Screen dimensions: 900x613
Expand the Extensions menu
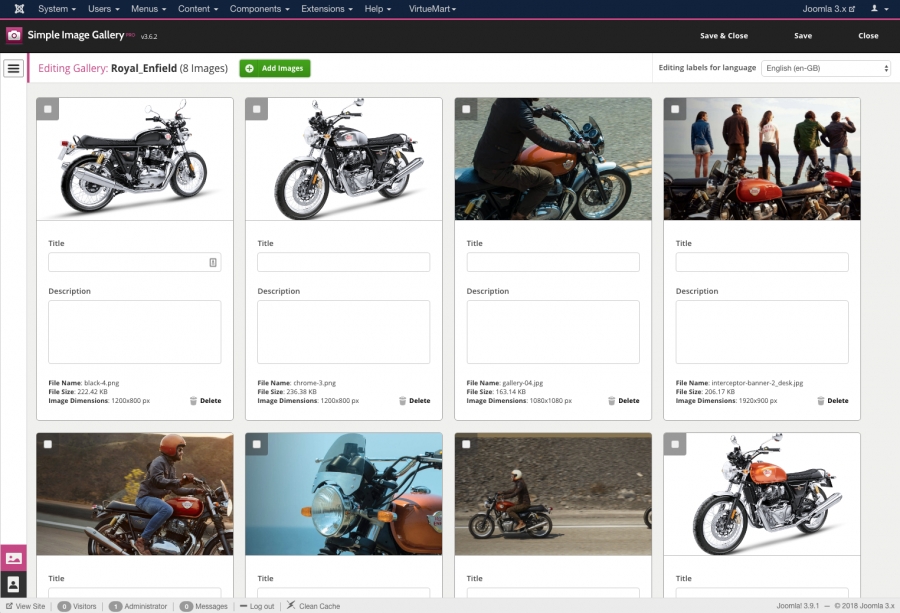click(327, 9)
